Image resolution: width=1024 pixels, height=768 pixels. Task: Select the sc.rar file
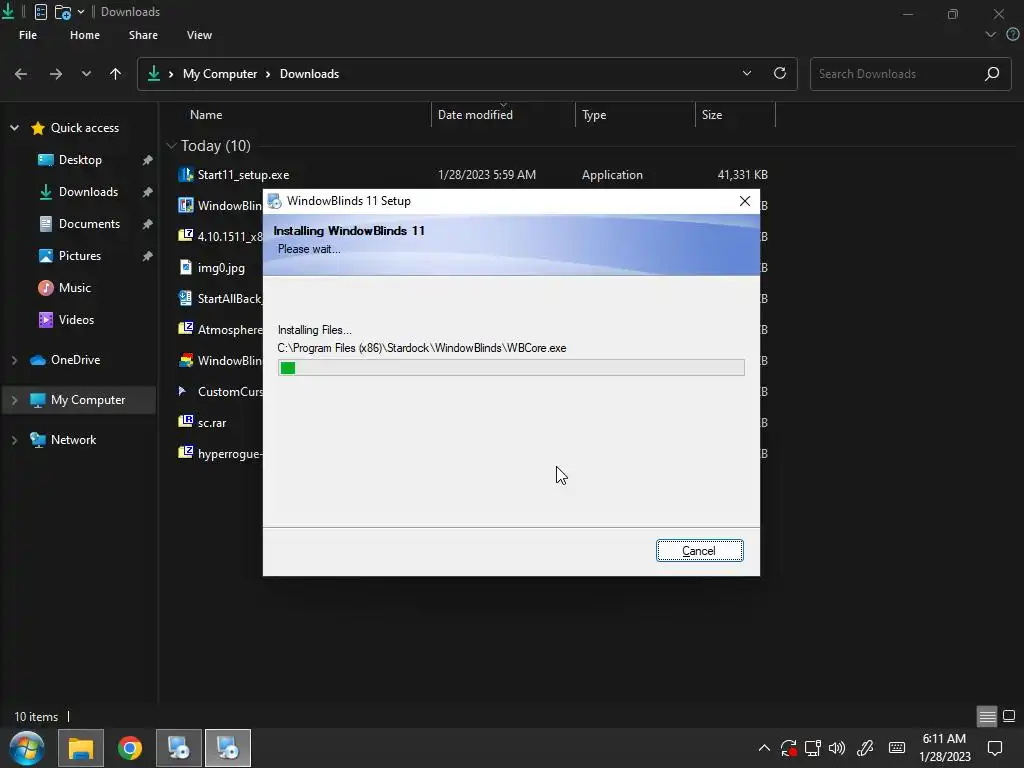click(x=212, y=423)
